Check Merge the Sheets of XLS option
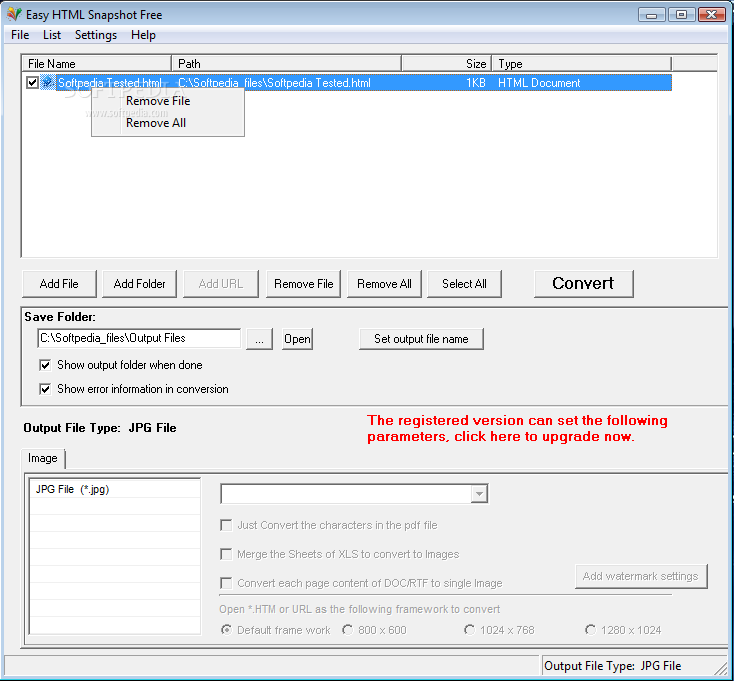 click(226, 554)
